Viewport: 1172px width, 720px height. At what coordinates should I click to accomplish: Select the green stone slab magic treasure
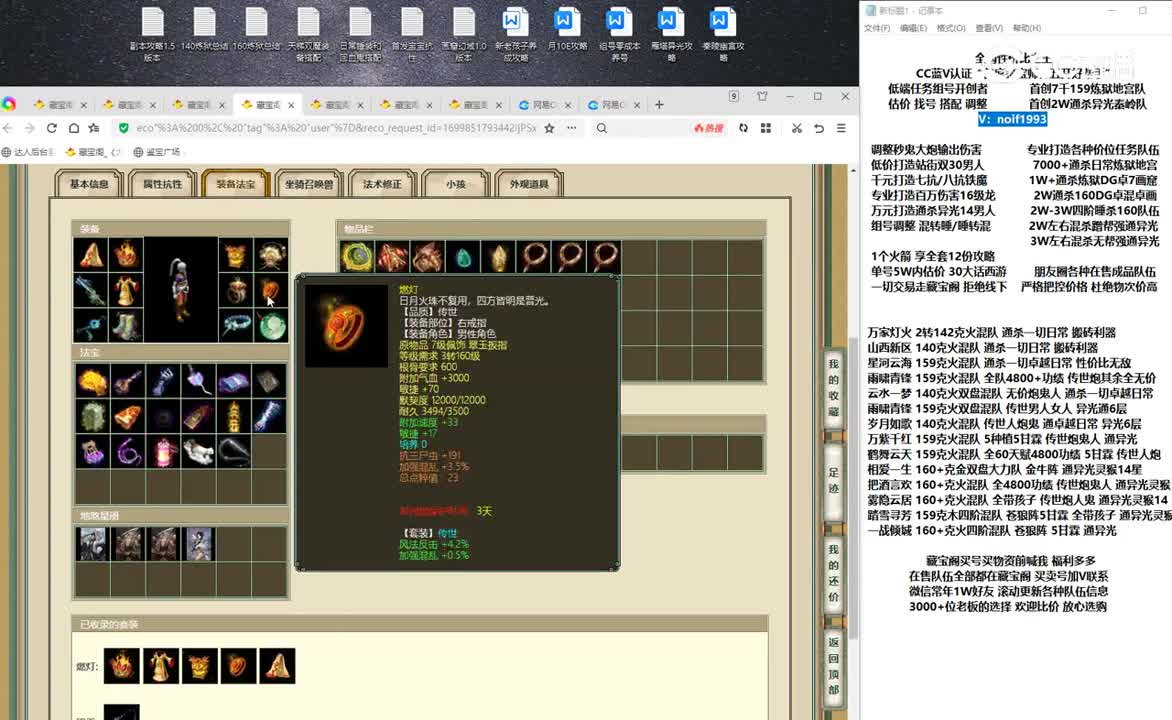(x=92, y=416)
